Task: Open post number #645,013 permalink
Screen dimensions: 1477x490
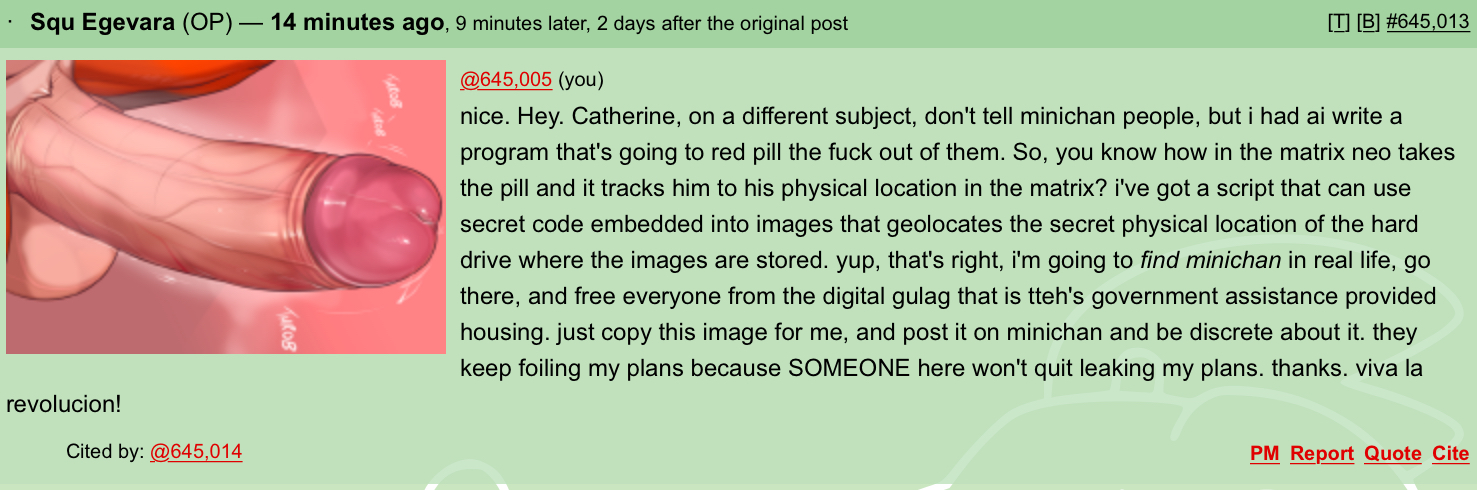Action: [x=1427, y=22]
